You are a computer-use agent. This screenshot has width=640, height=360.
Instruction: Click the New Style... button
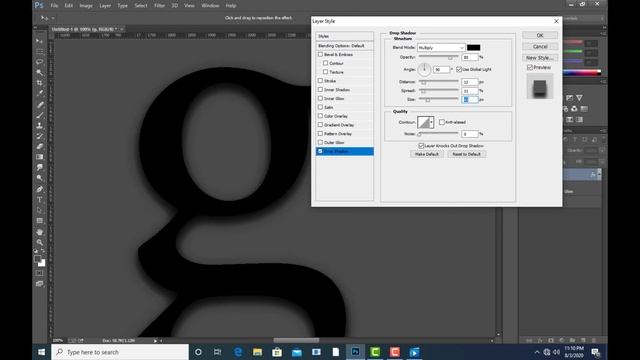(540, 58)
